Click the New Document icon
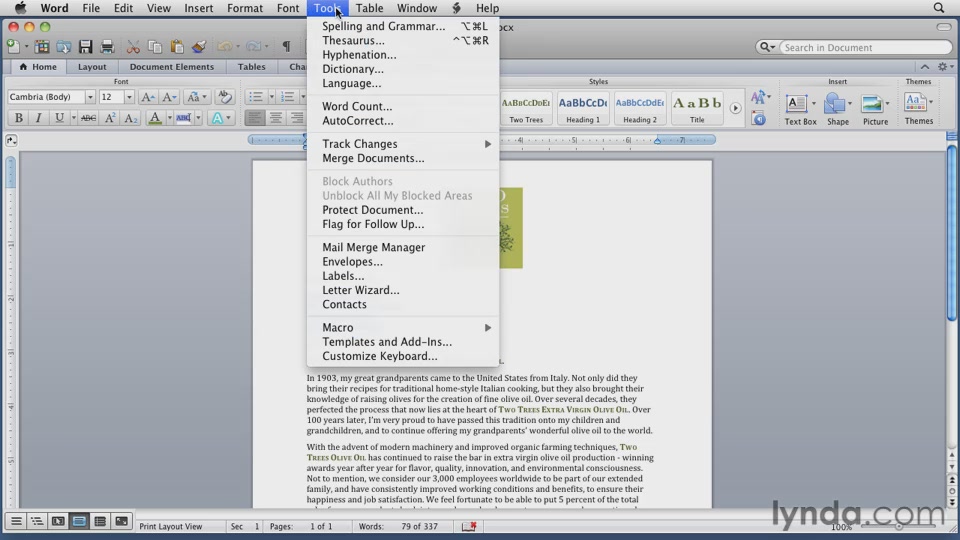The width and height of the screenshot is (960, 540). click(x=13, y=47)
